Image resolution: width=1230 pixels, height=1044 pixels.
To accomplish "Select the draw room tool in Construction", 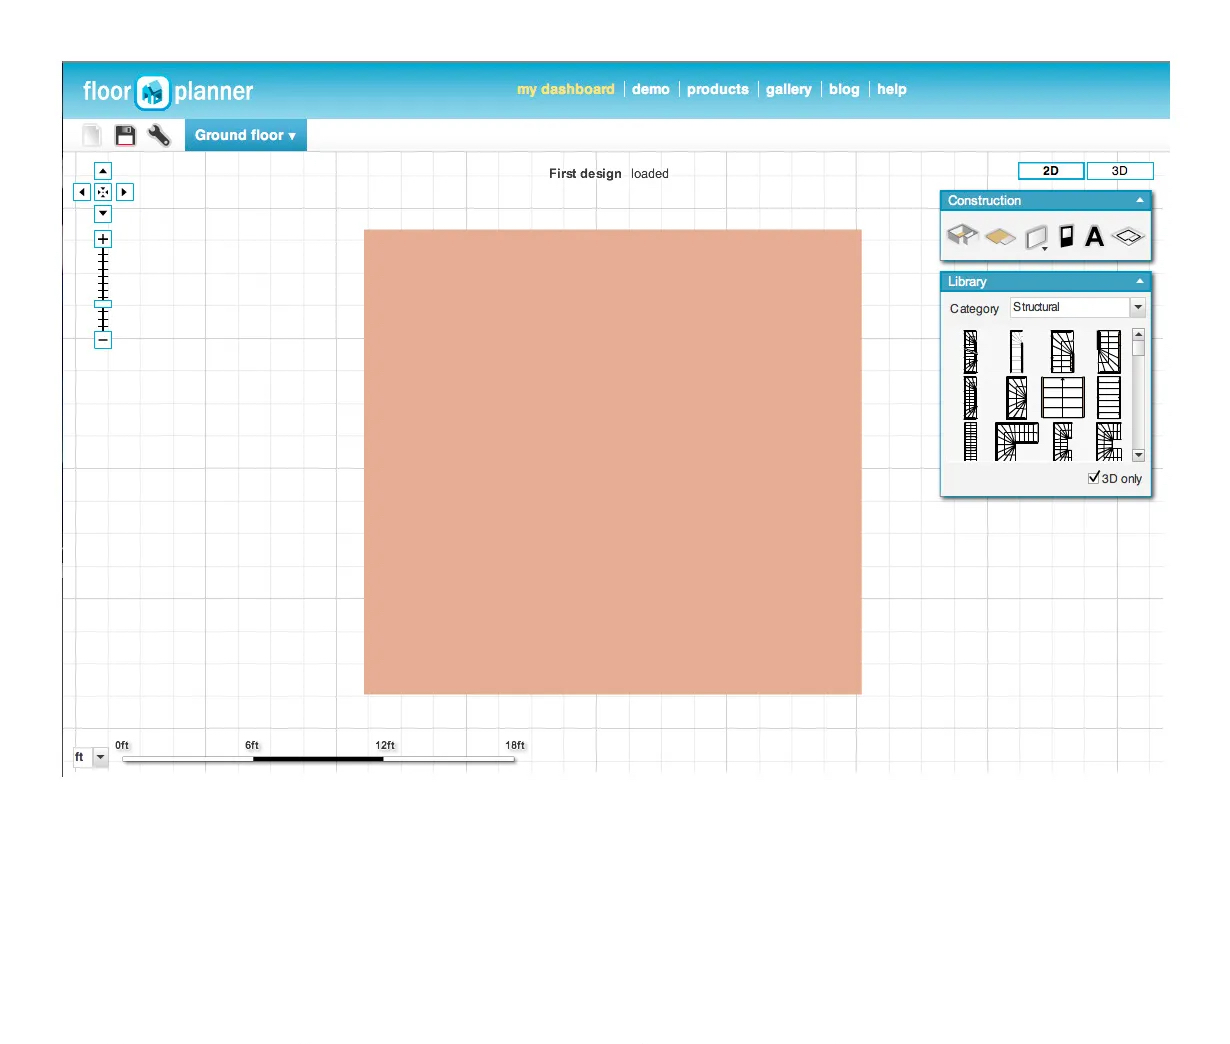I will point(962,235).
